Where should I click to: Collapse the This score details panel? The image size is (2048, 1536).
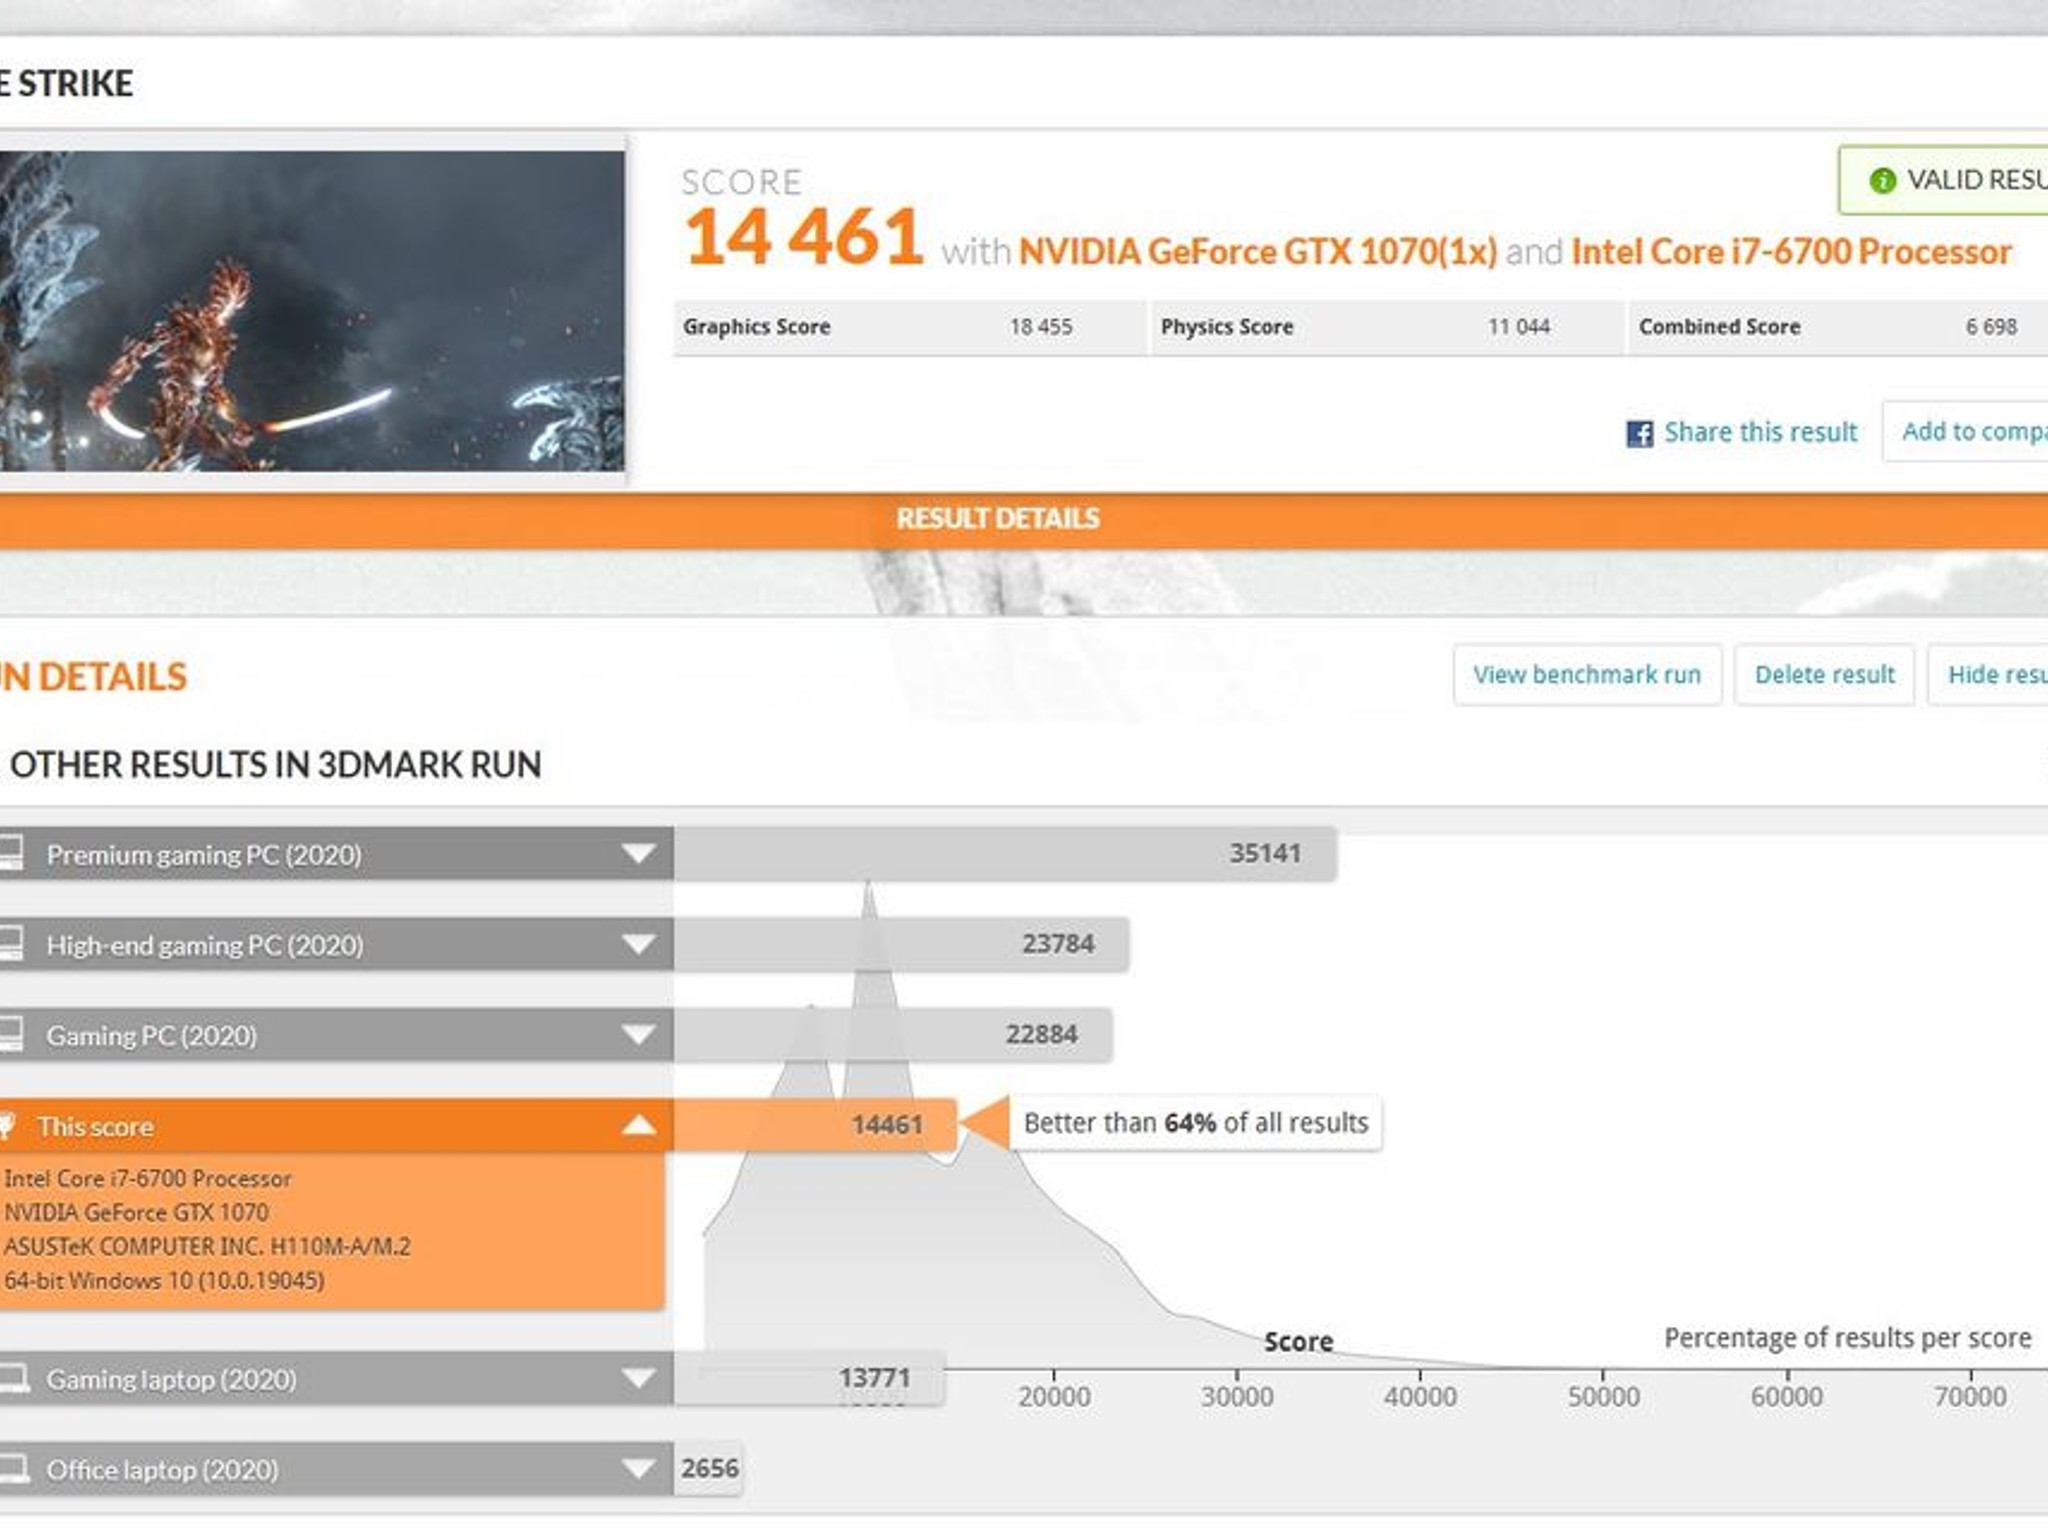tap(638, 1126)
